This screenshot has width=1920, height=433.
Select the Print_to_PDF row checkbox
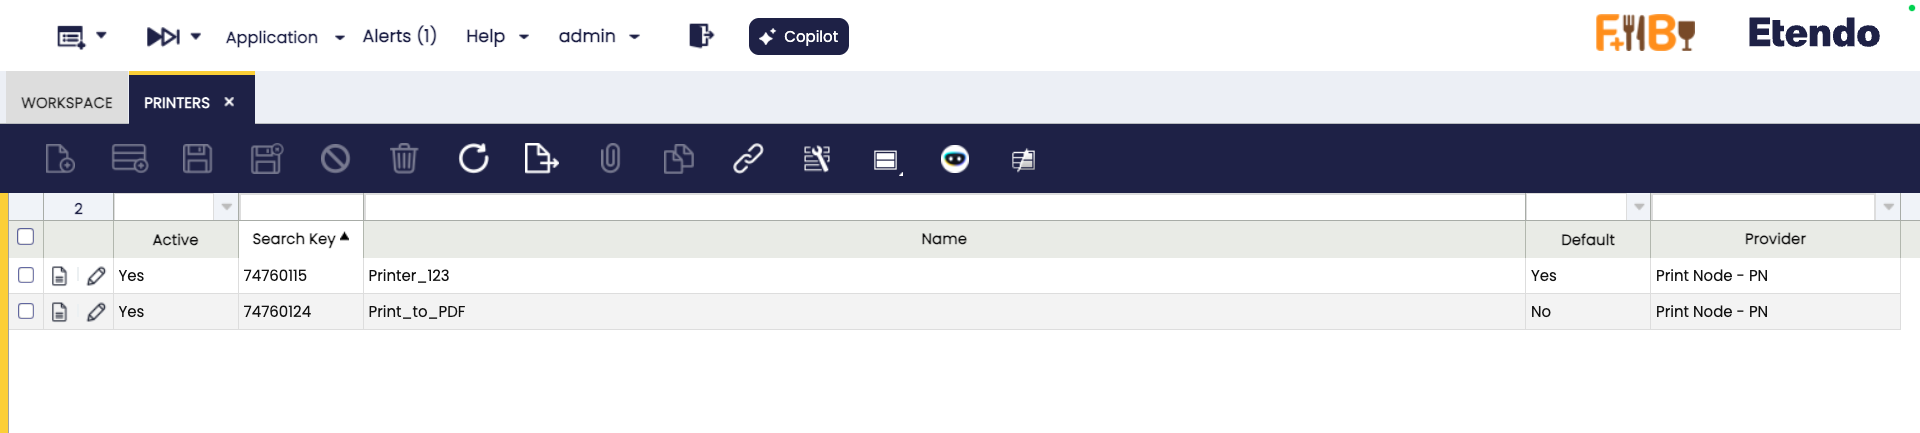pyautogui.click(x=26, y=311)
